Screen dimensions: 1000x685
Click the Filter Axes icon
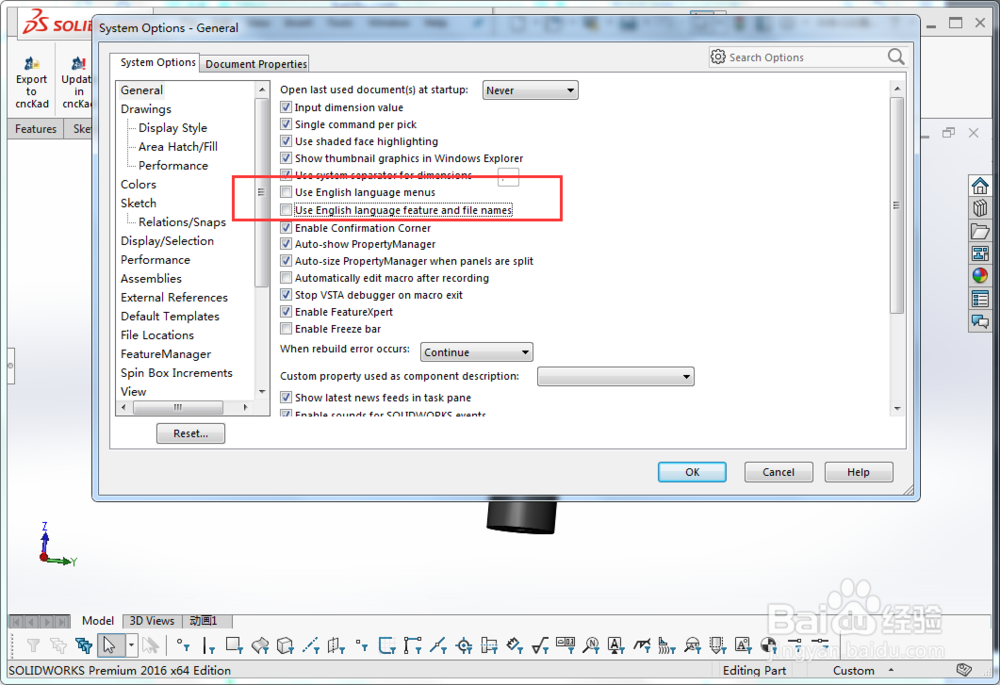click(311, 646)
